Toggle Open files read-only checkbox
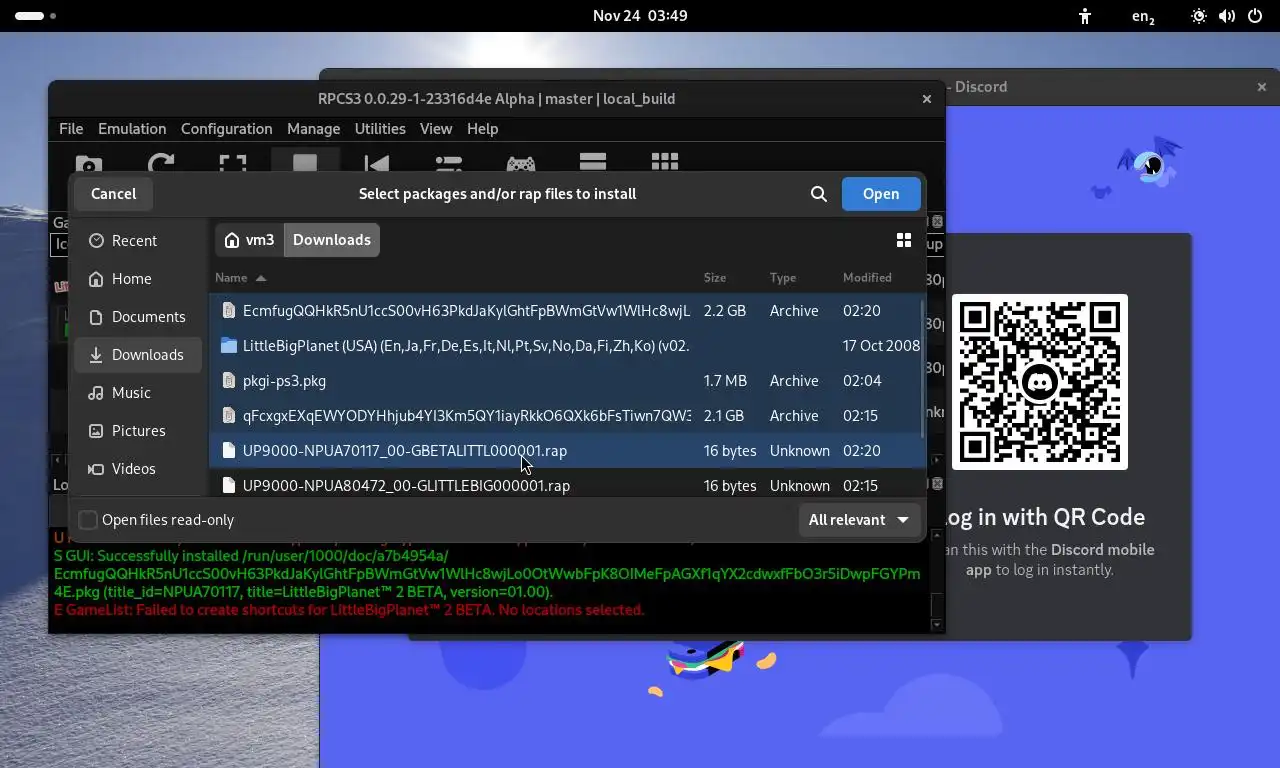This screenshot has height=768, width=1280. [x=88, y=520]
